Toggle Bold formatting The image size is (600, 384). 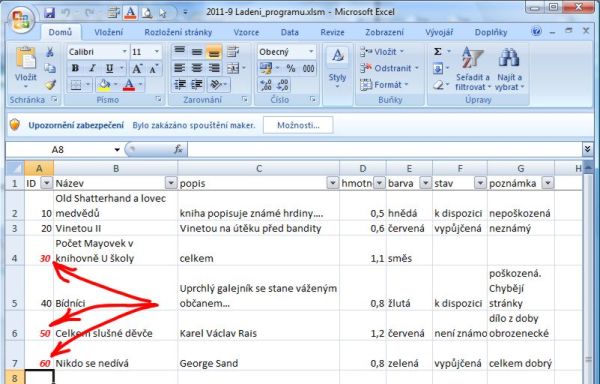[x=75, y=68]
